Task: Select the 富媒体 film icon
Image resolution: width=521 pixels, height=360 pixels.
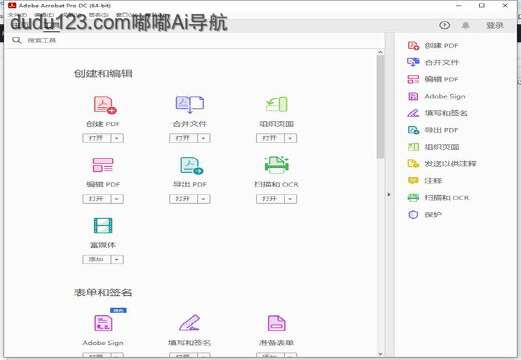Action: click(x=103, y=225)
